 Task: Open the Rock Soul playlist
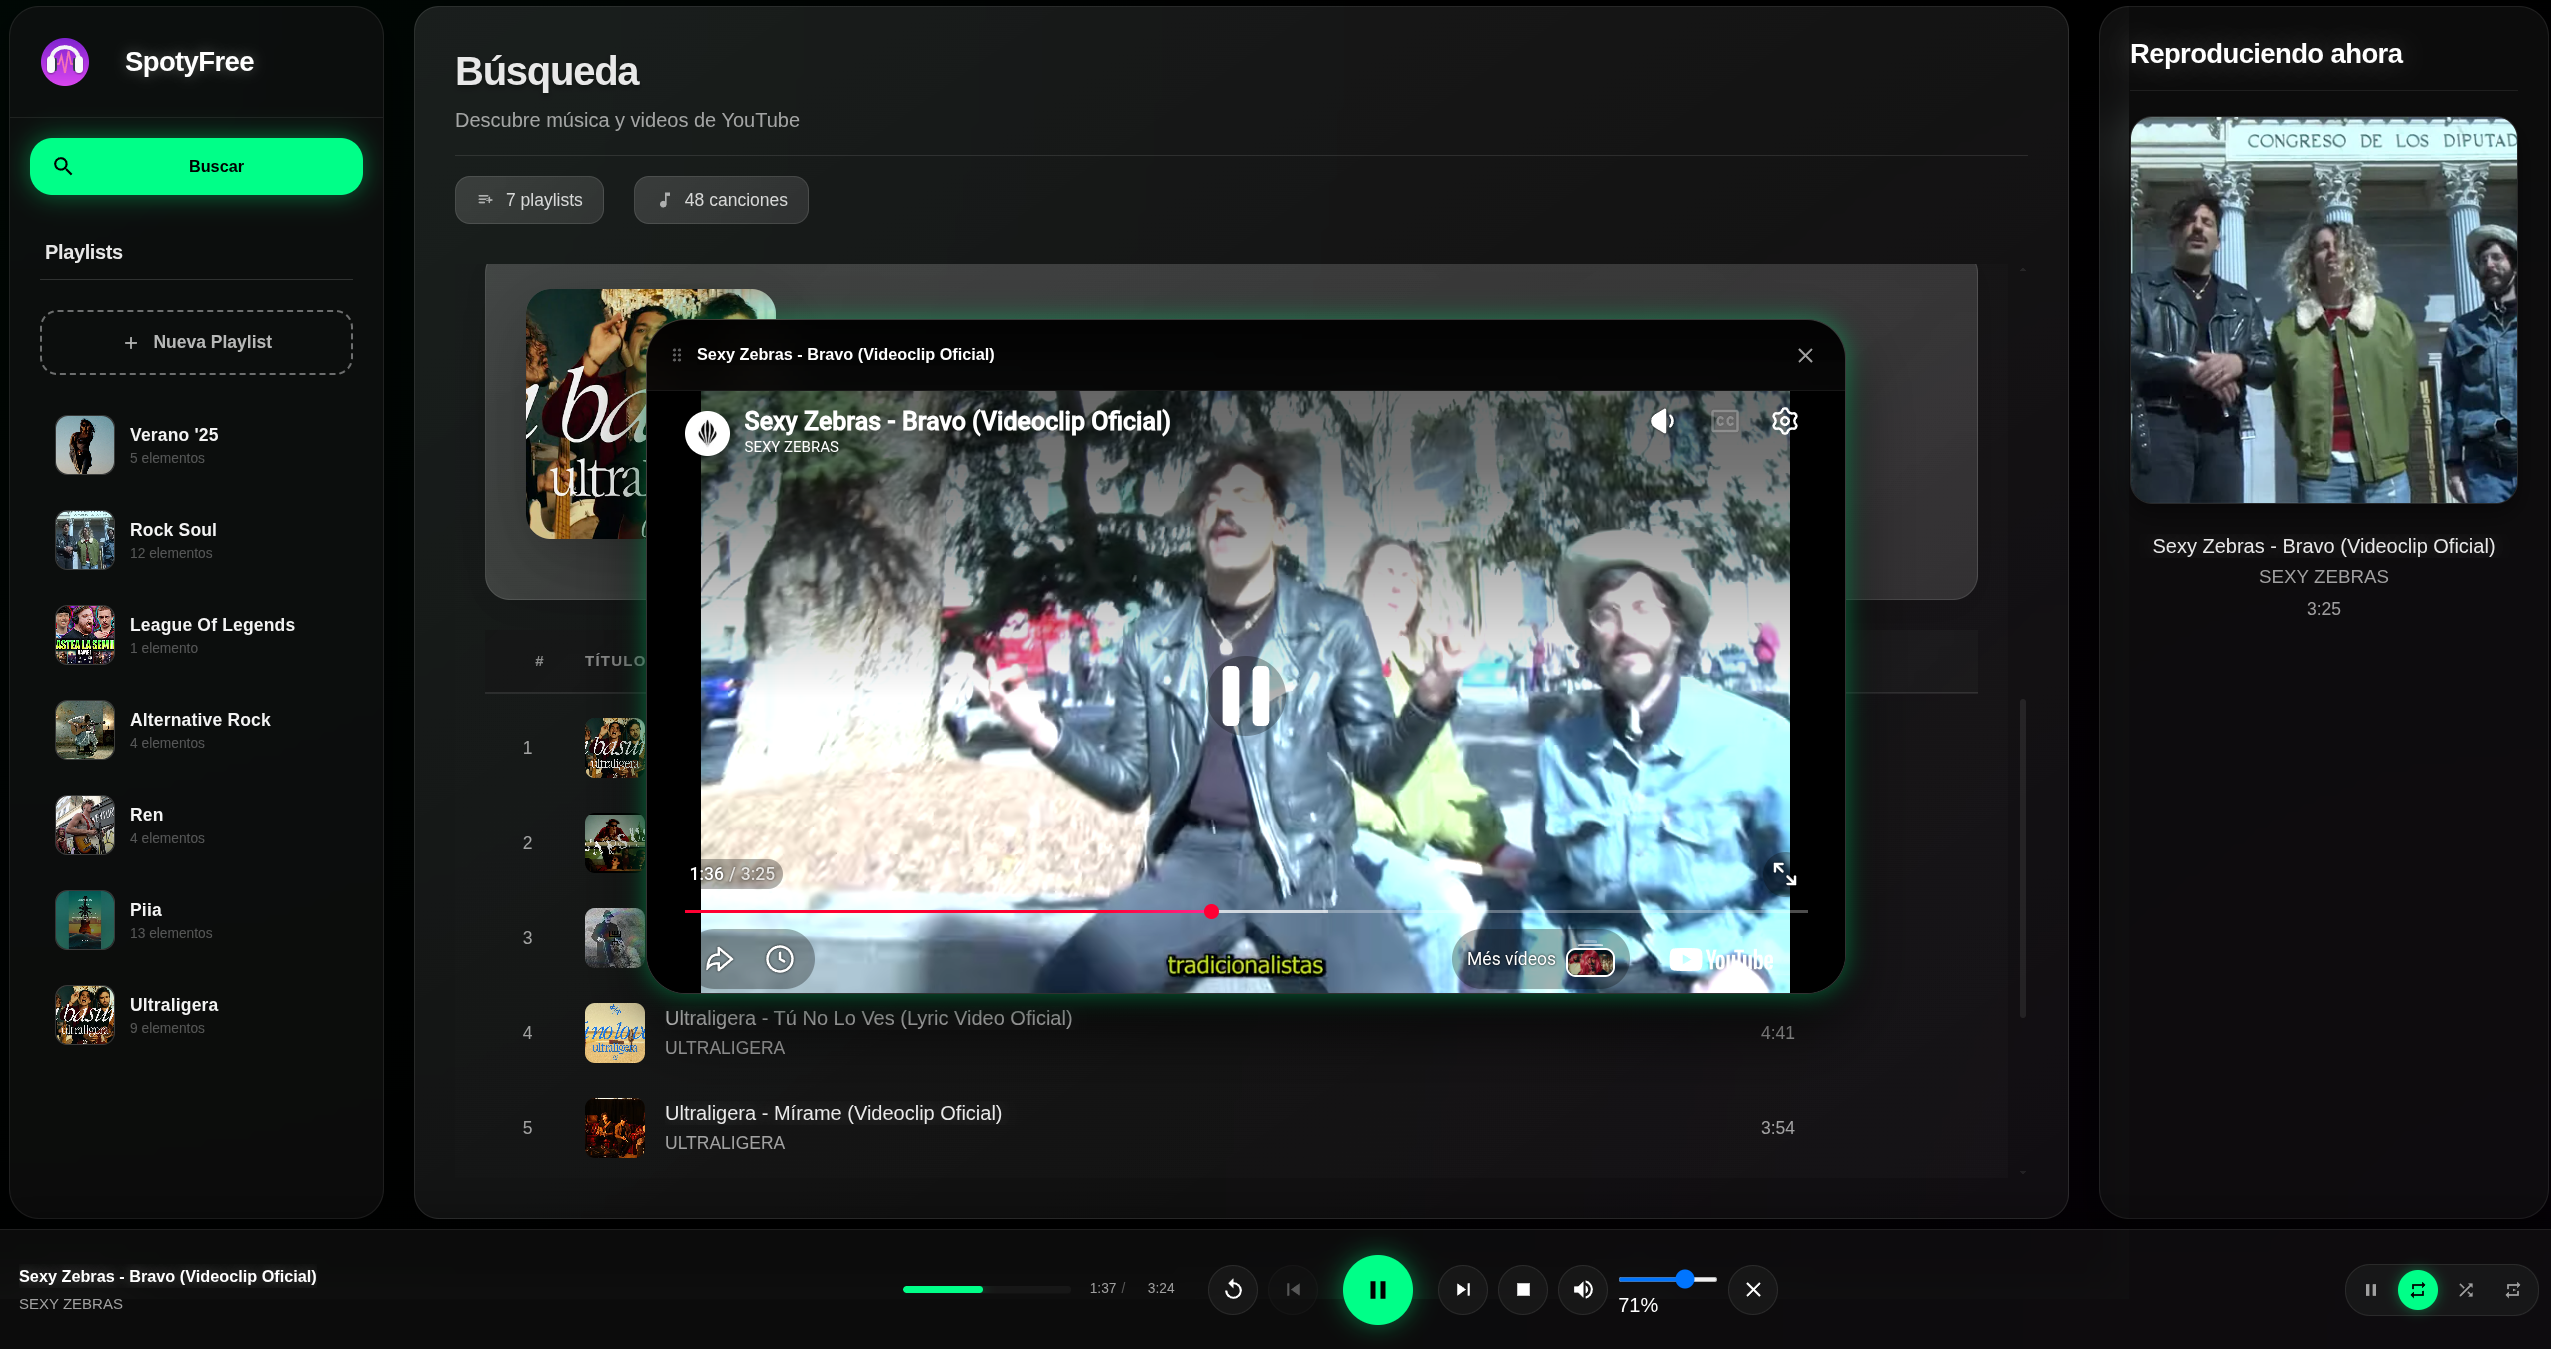196,540
